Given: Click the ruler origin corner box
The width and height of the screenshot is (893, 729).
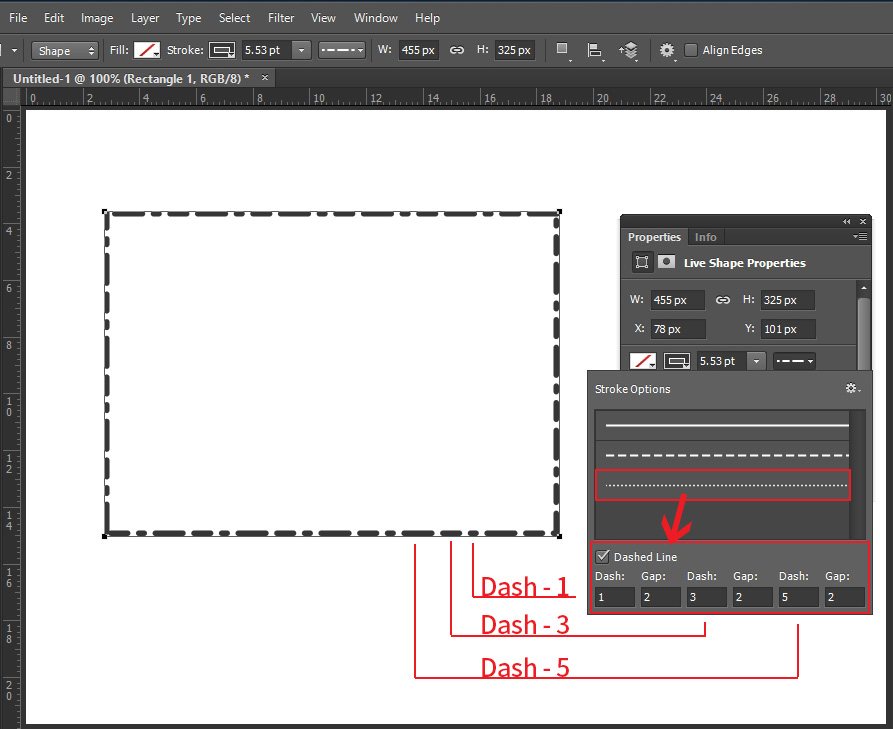Looking at the screenshot, I should click(11, 97).
